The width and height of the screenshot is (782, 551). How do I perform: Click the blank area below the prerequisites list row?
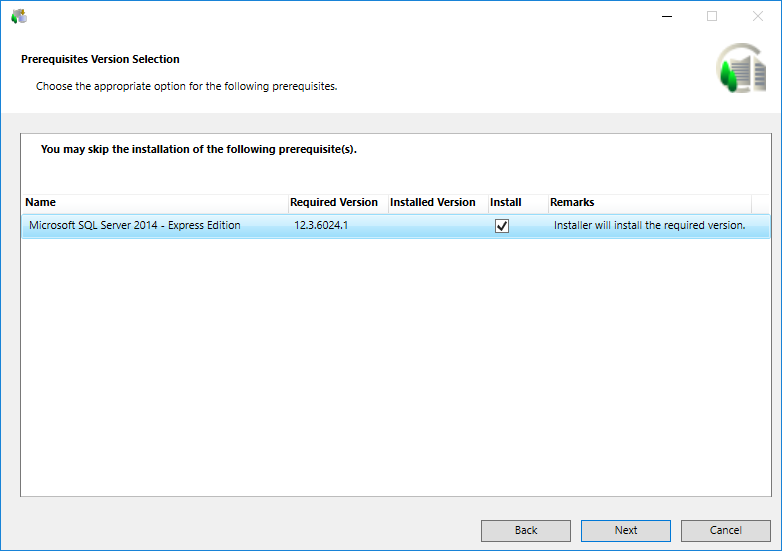[x=395, y=370]
